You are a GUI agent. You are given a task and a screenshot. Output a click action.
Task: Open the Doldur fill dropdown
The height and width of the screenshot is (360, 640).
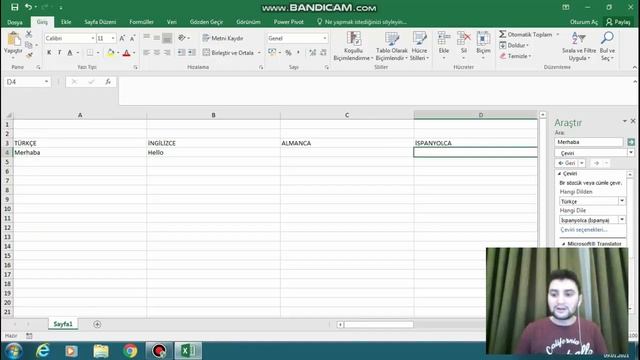pyautogui.click(x=514, y=45)
